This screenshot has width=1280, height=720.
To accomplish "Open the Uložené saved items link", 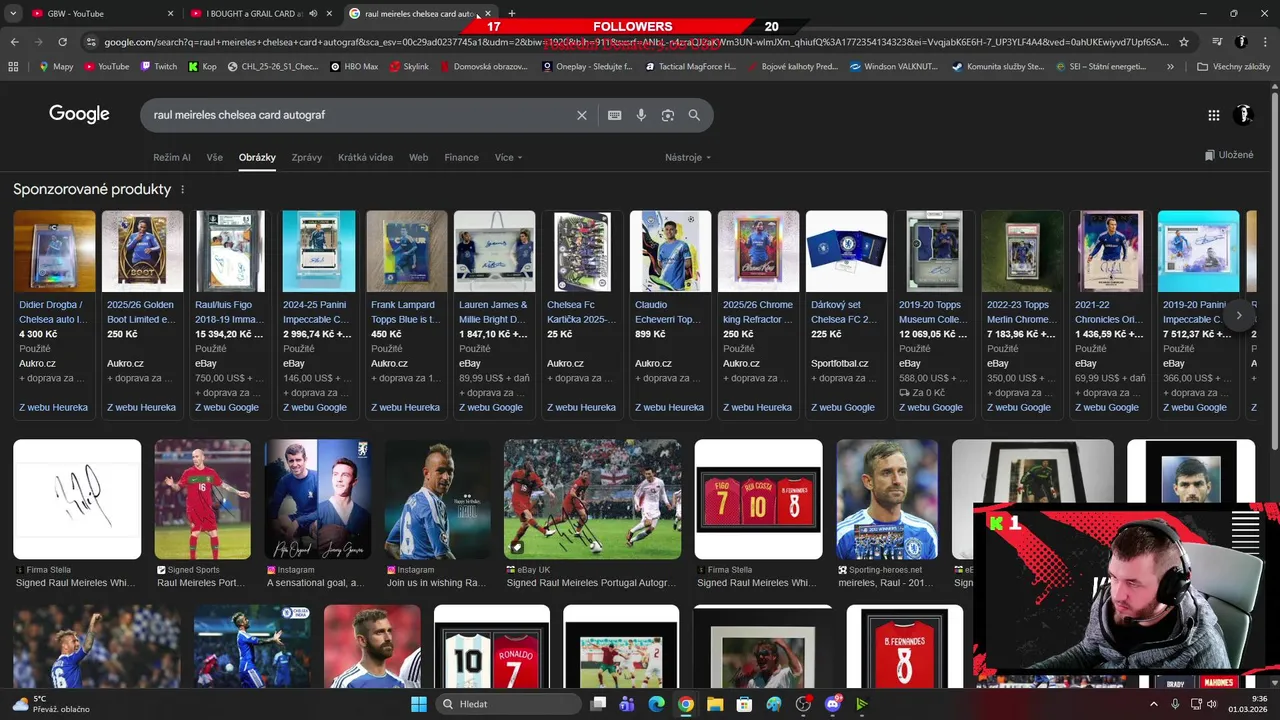I will click(x=1229, y=155).
